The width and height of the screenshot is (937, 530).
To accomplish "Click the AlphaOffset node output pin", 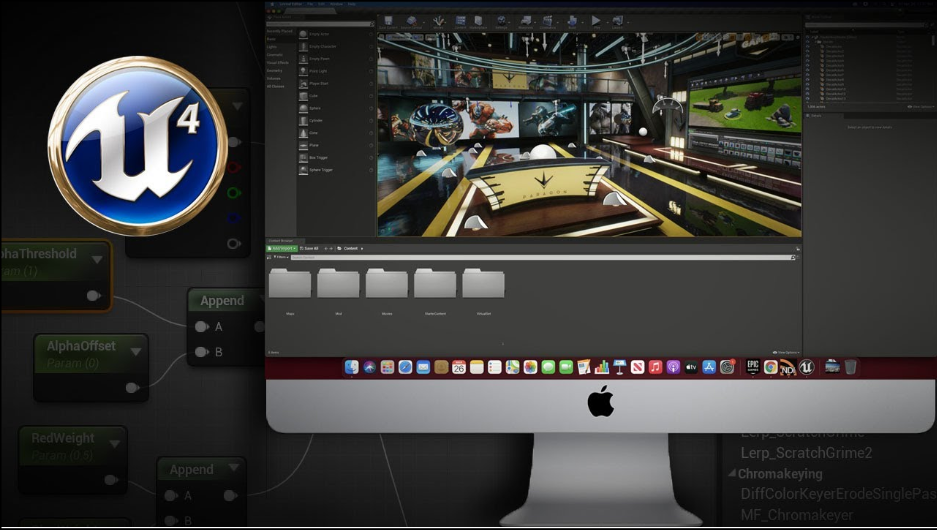I will click(x=132, y=388).
